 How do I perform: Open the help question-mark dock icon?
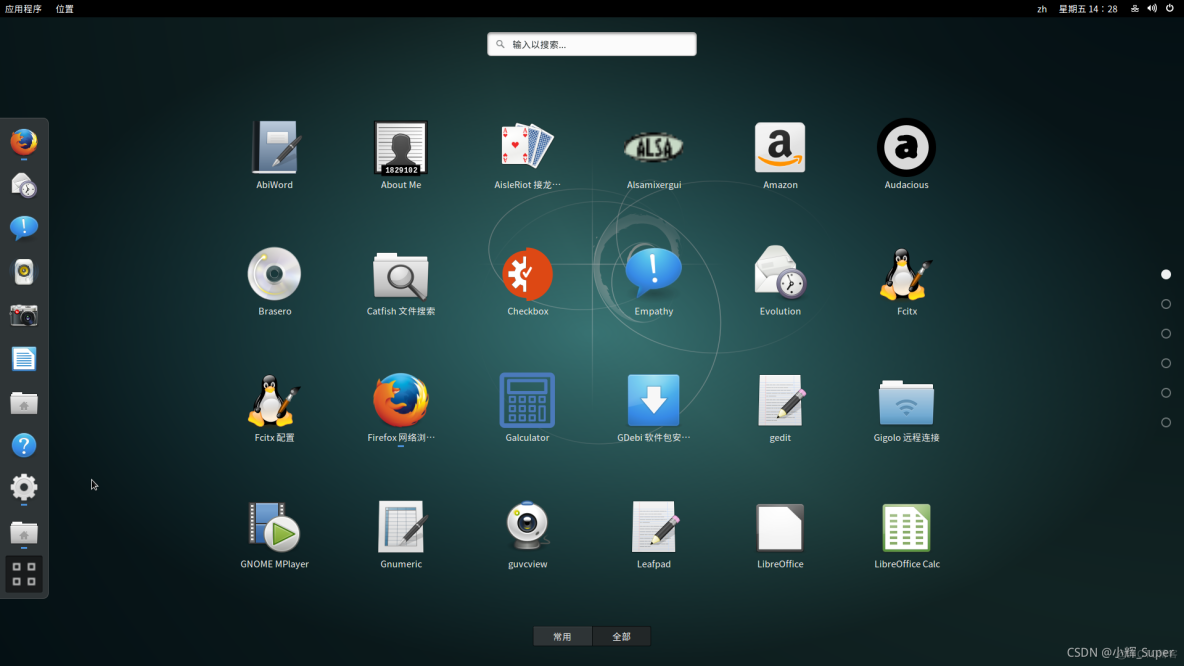click(23, 446)
